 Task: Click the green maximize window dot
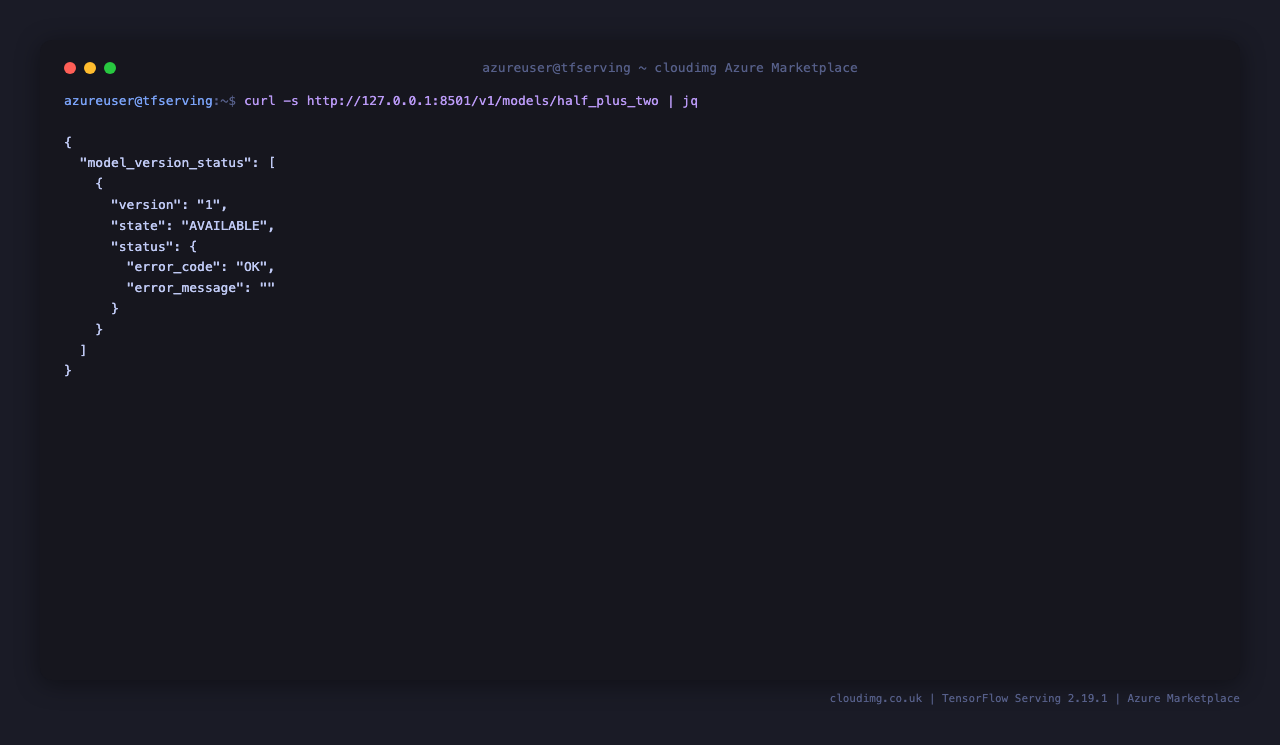click(110, 68)
